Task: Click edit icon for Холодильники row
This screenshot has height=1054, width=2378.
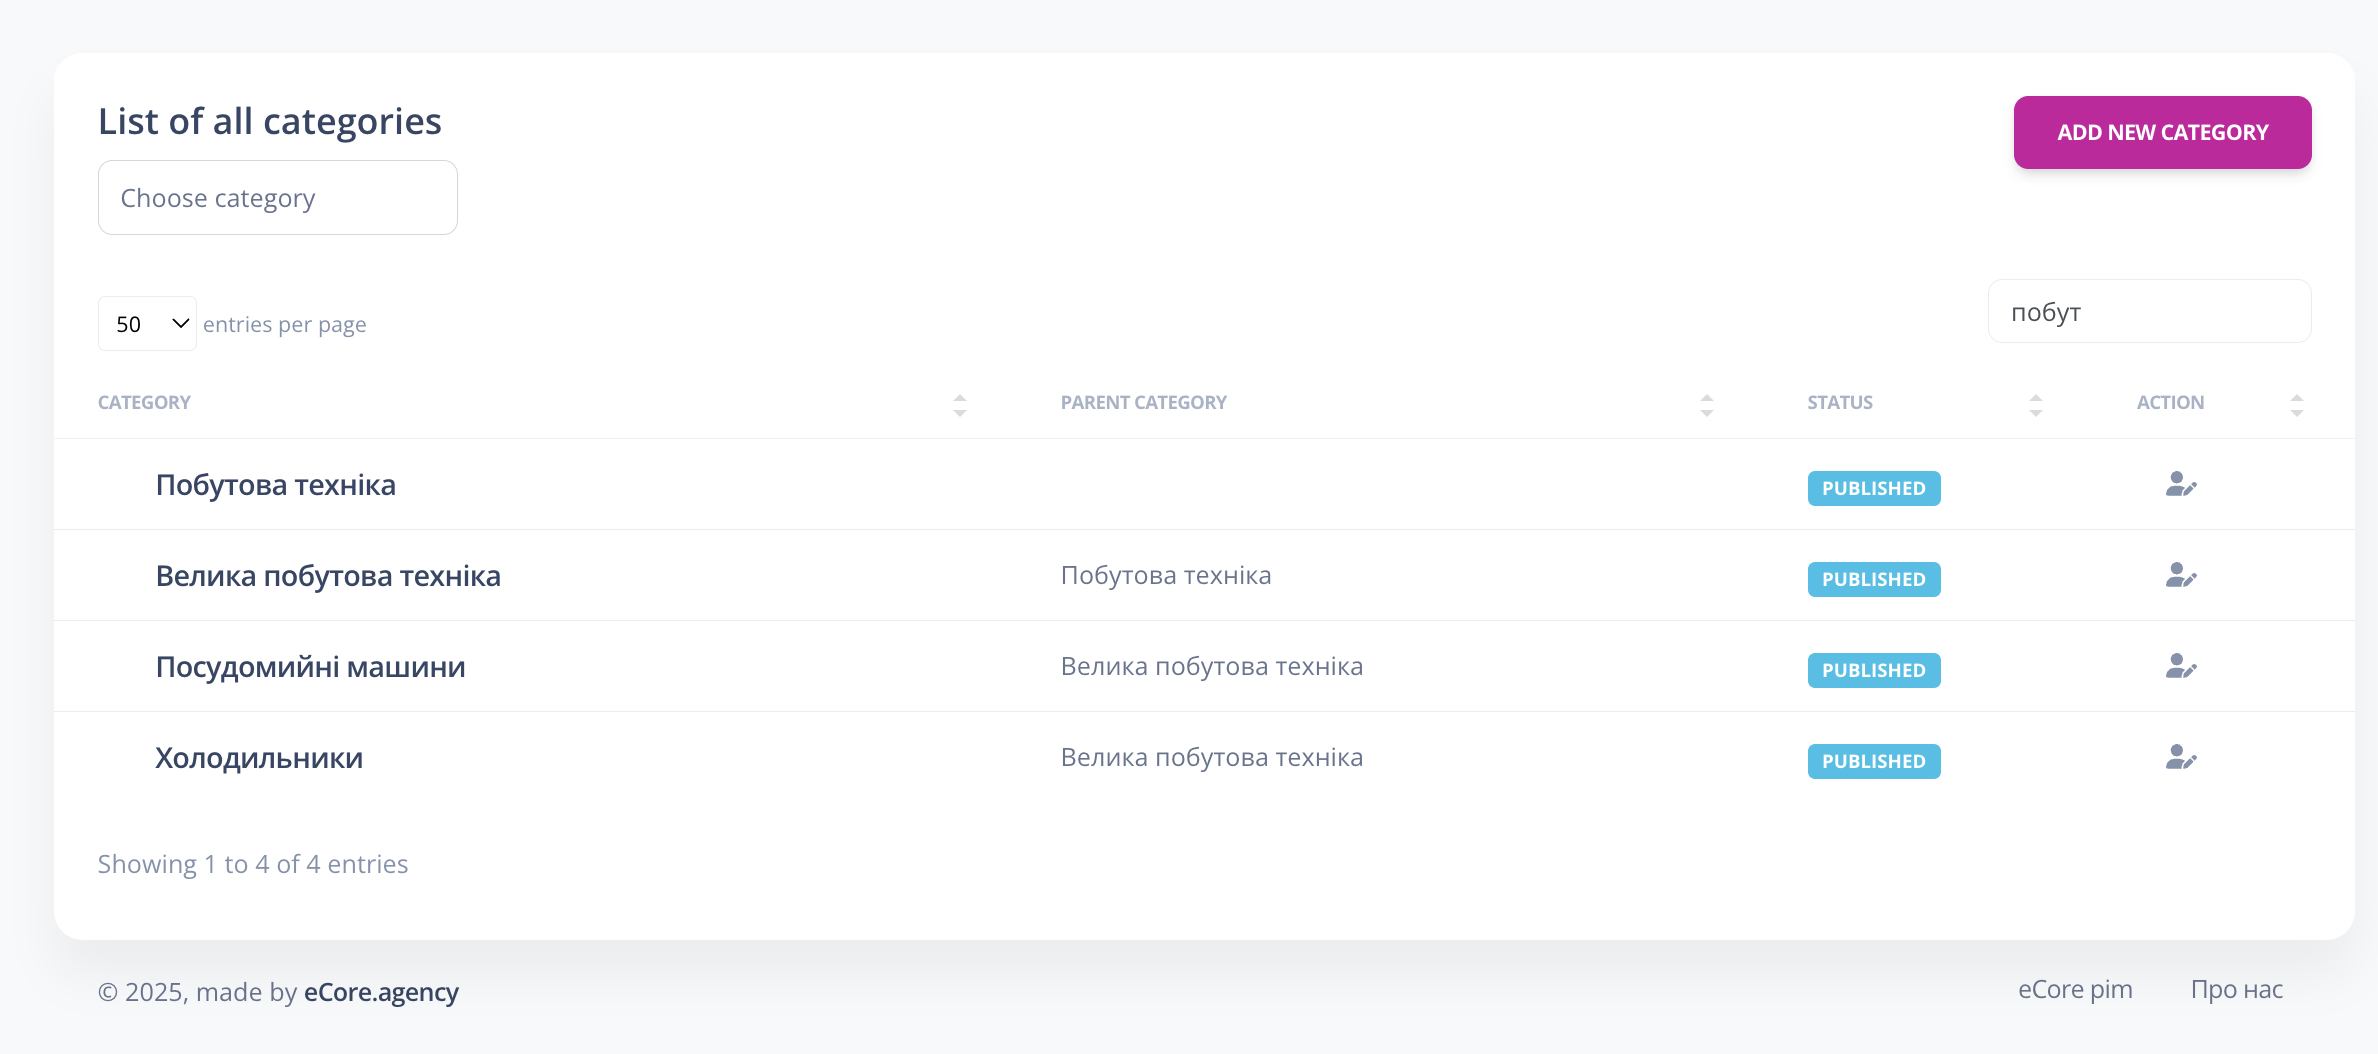Action: (2180, 758)
